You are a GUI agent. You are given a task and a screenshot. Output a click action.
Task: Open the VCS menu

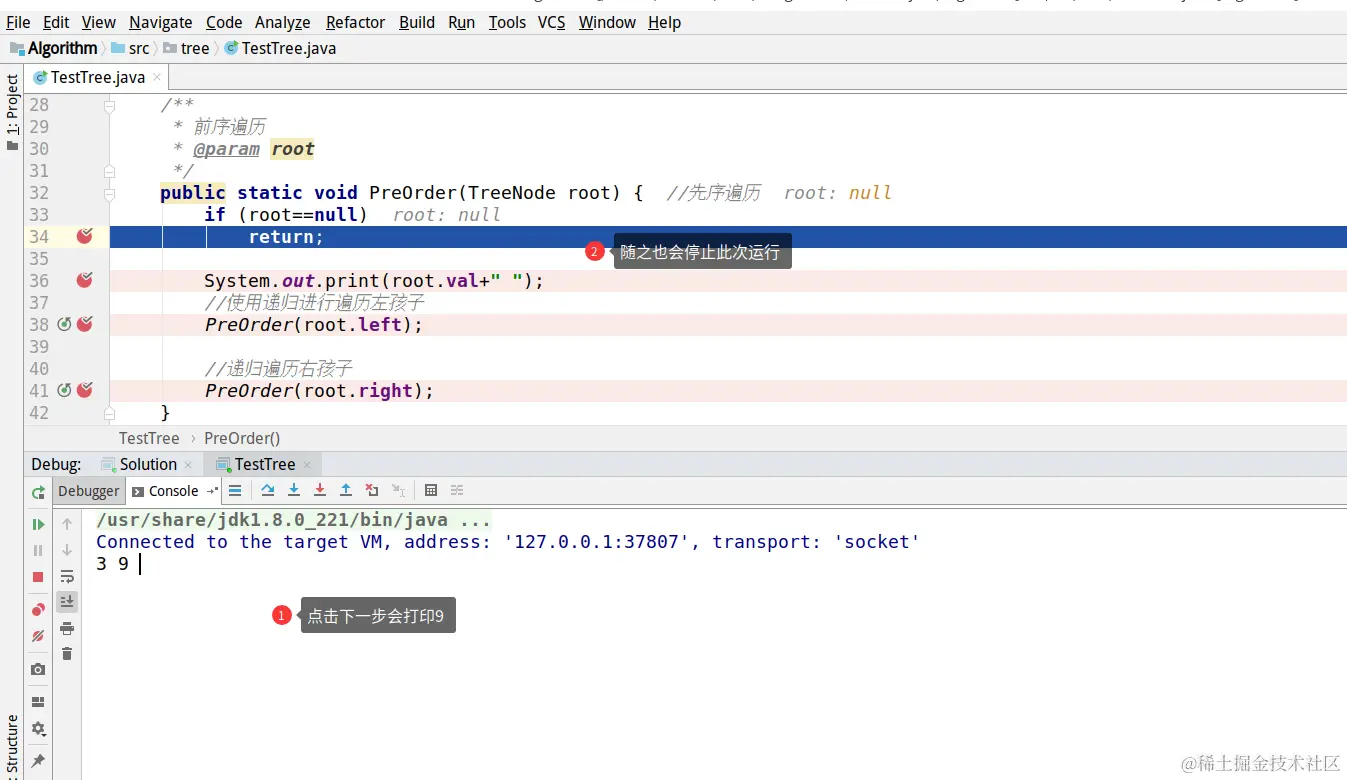pyautogui.click(x=552, y=22)
